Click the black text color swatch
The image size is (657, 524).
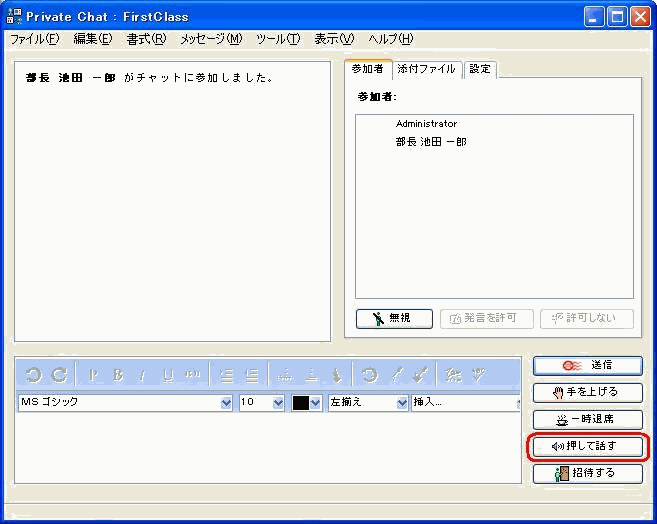[301, 403]
